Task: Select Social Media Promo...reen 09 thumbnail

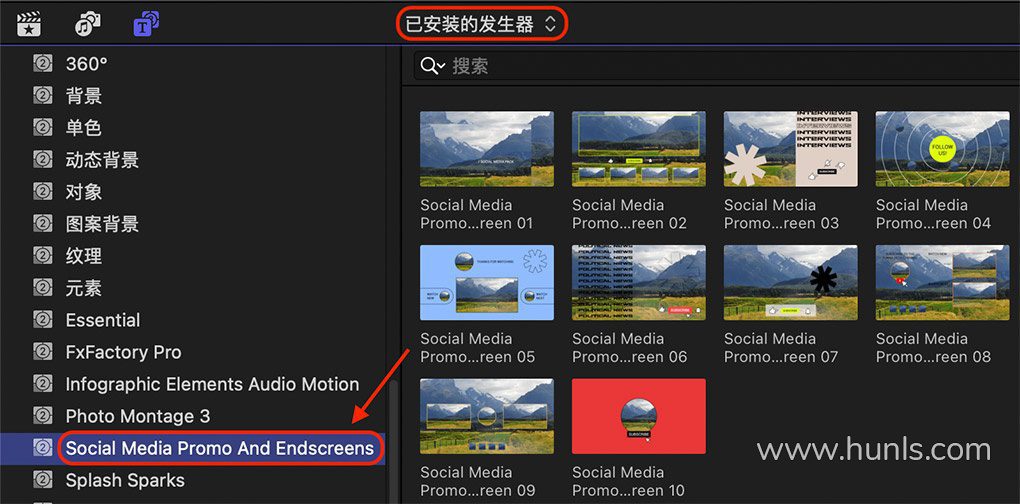Action: 487,416
